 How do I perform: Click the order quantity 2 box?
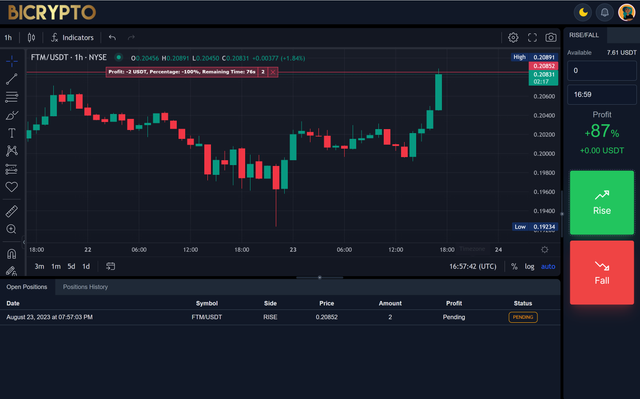263,72
